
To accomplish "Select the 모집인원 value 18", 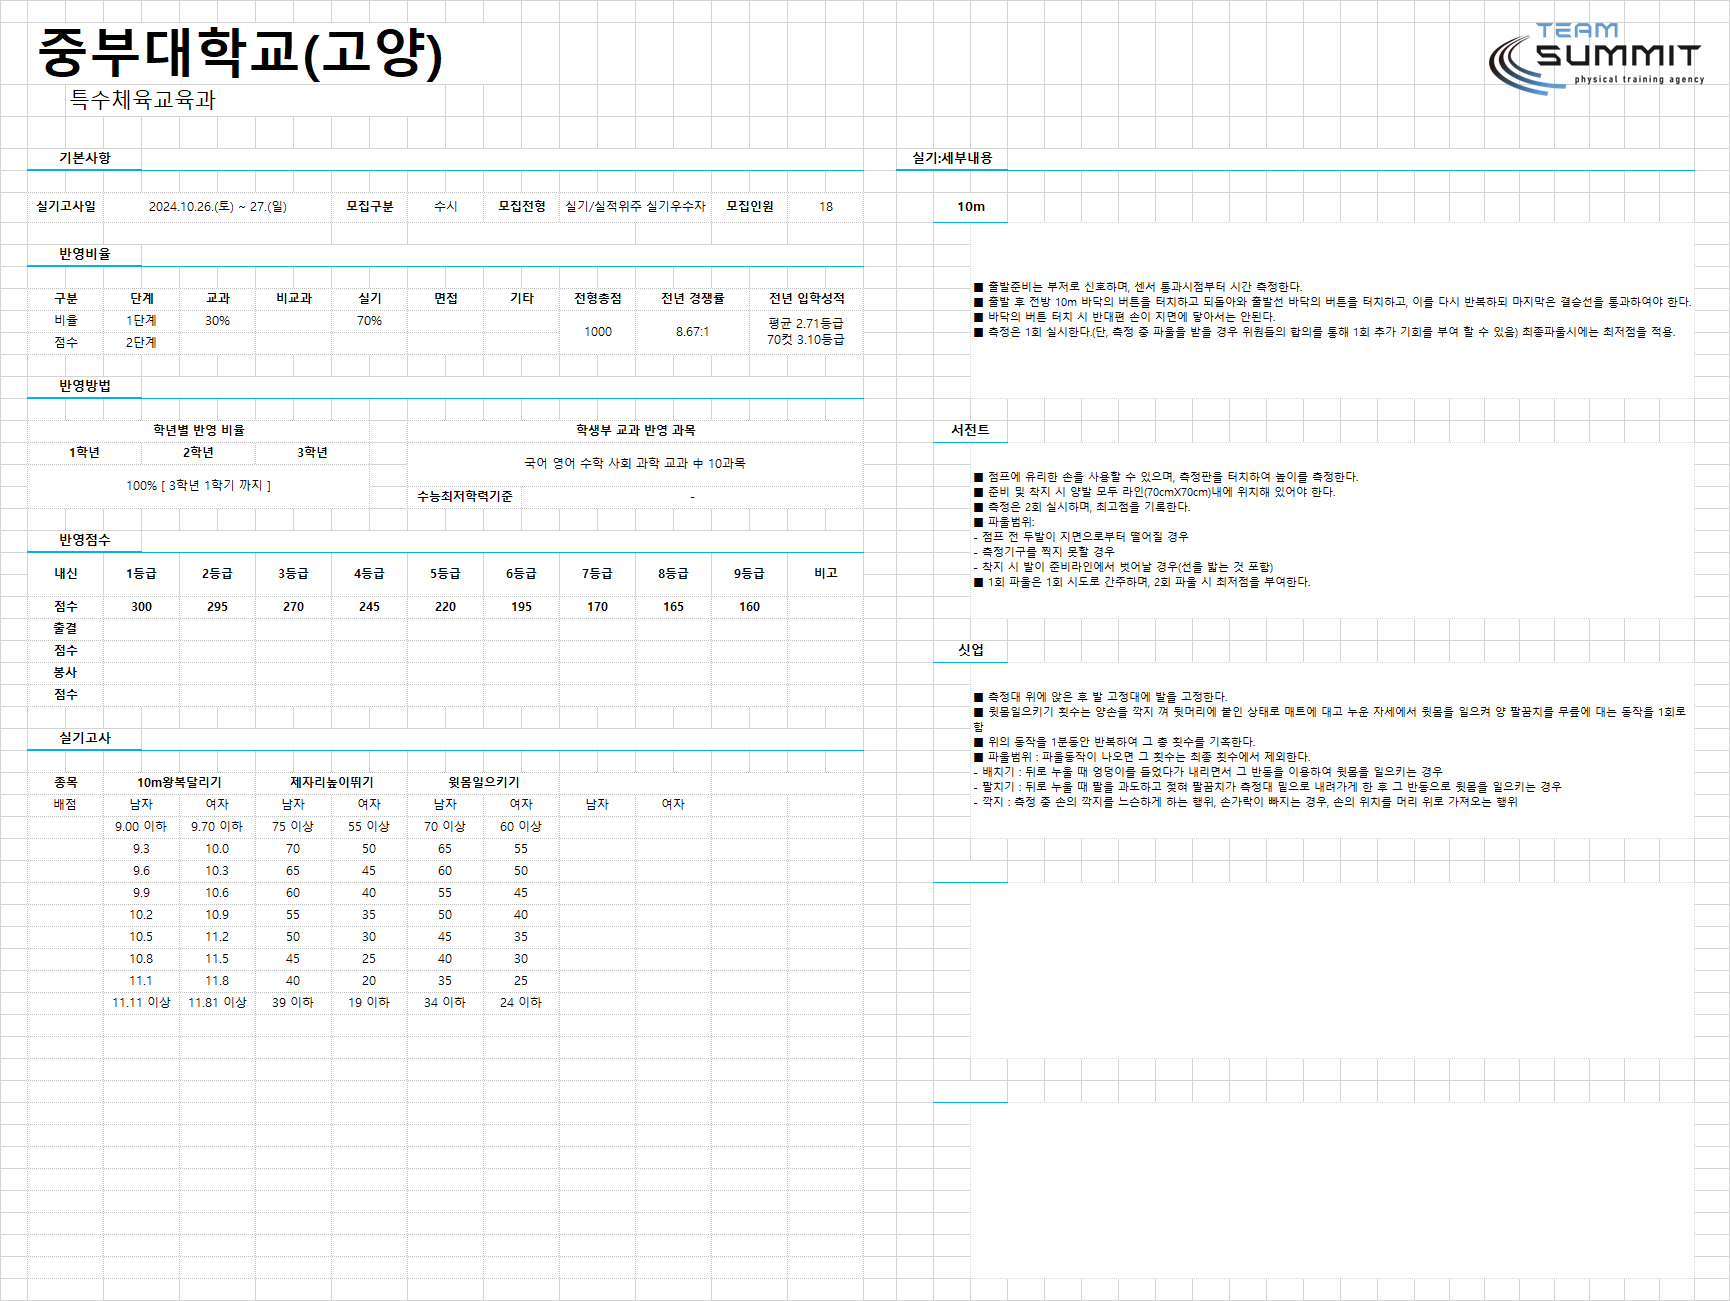I will [826, 206].
